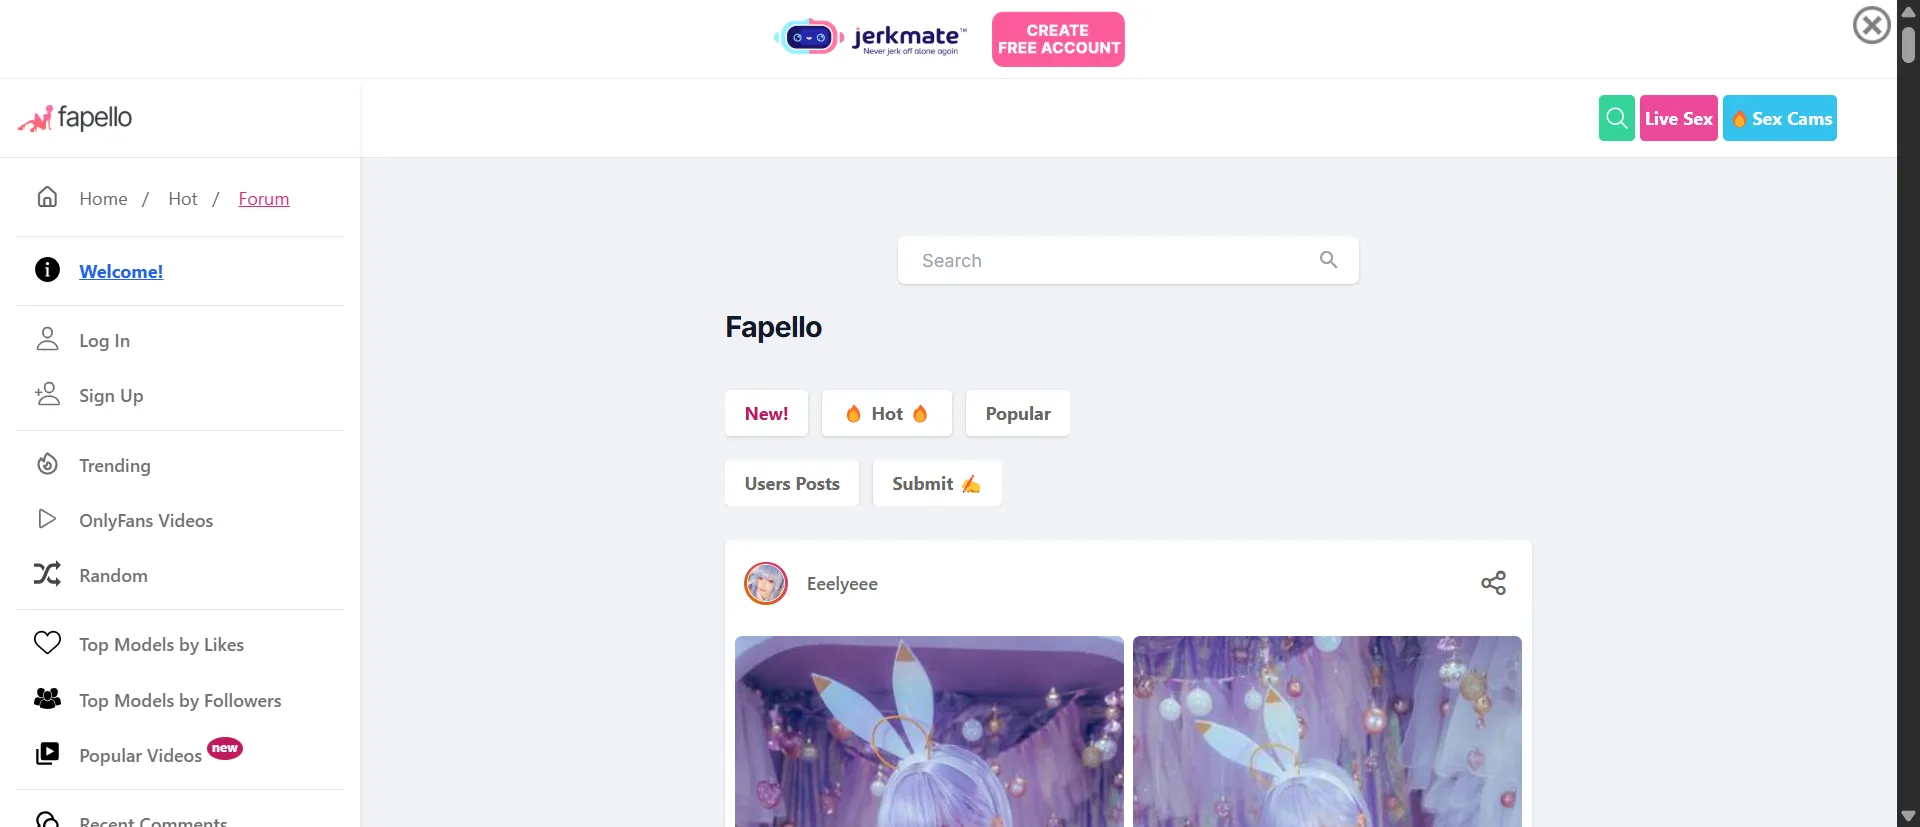Select the Popular tab
Screen dimensions: 1920x827
[x=1017, y=413]
